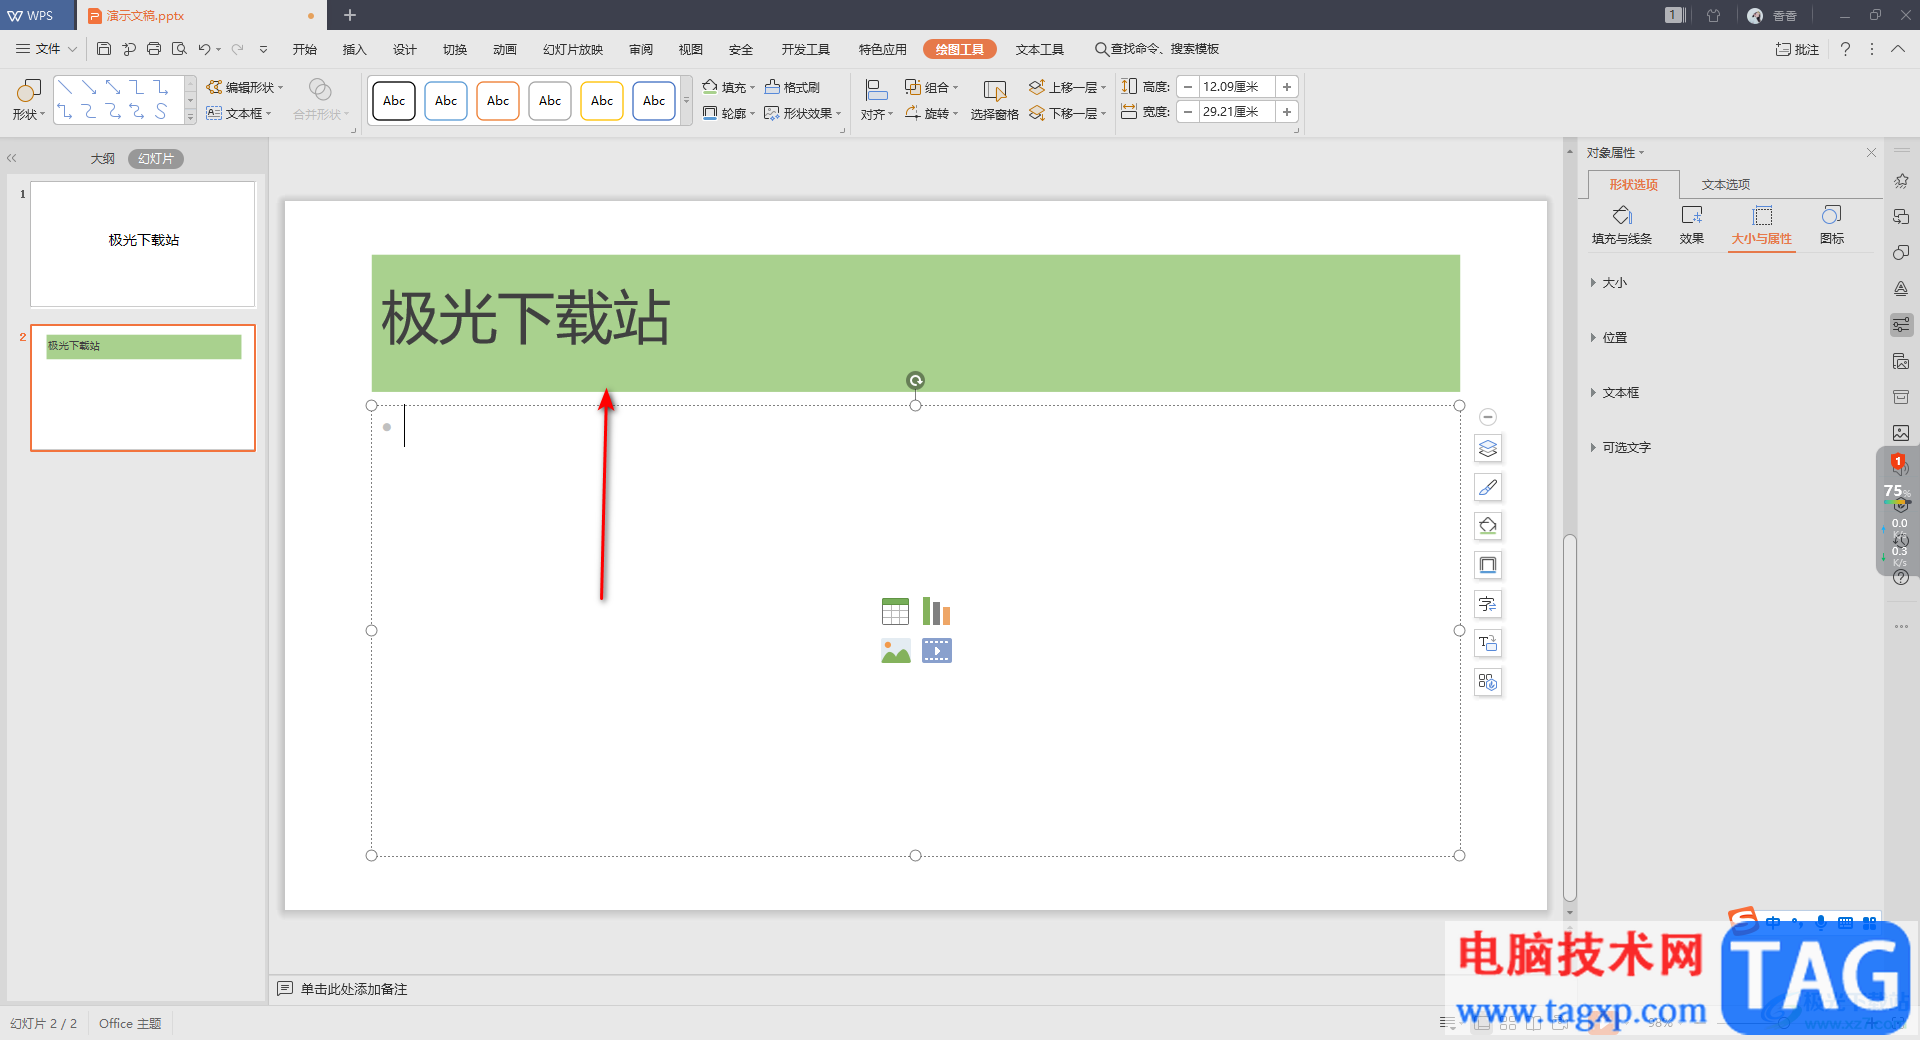Viewport: 1920px width, 1040px height.
Task: Open the 插入 ribbon tab
Action: click(355, 49)
